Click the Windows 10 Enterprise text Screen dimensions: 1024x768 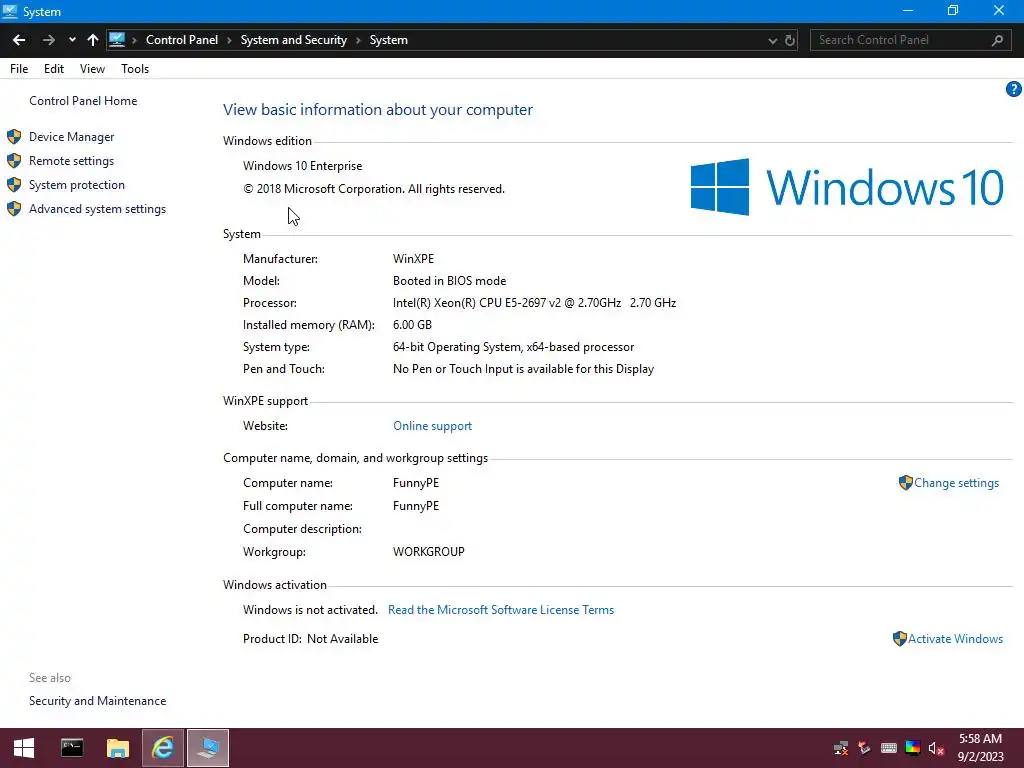[x=302, y=166]
